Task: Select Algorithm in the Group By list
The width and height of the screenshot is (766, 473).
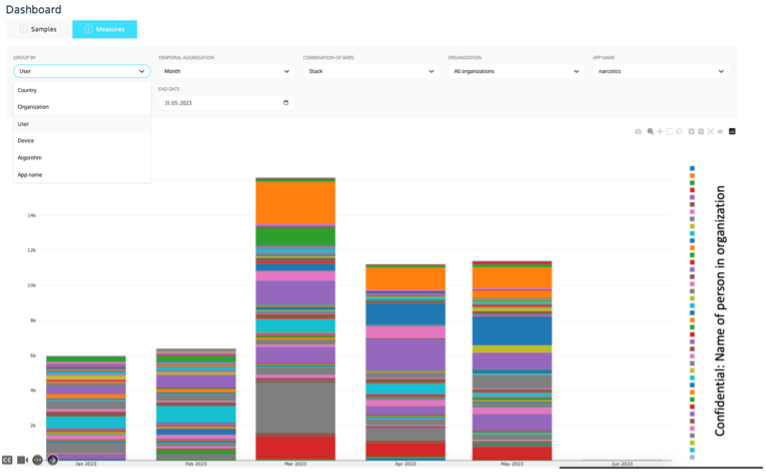Action: coord(30,157)
